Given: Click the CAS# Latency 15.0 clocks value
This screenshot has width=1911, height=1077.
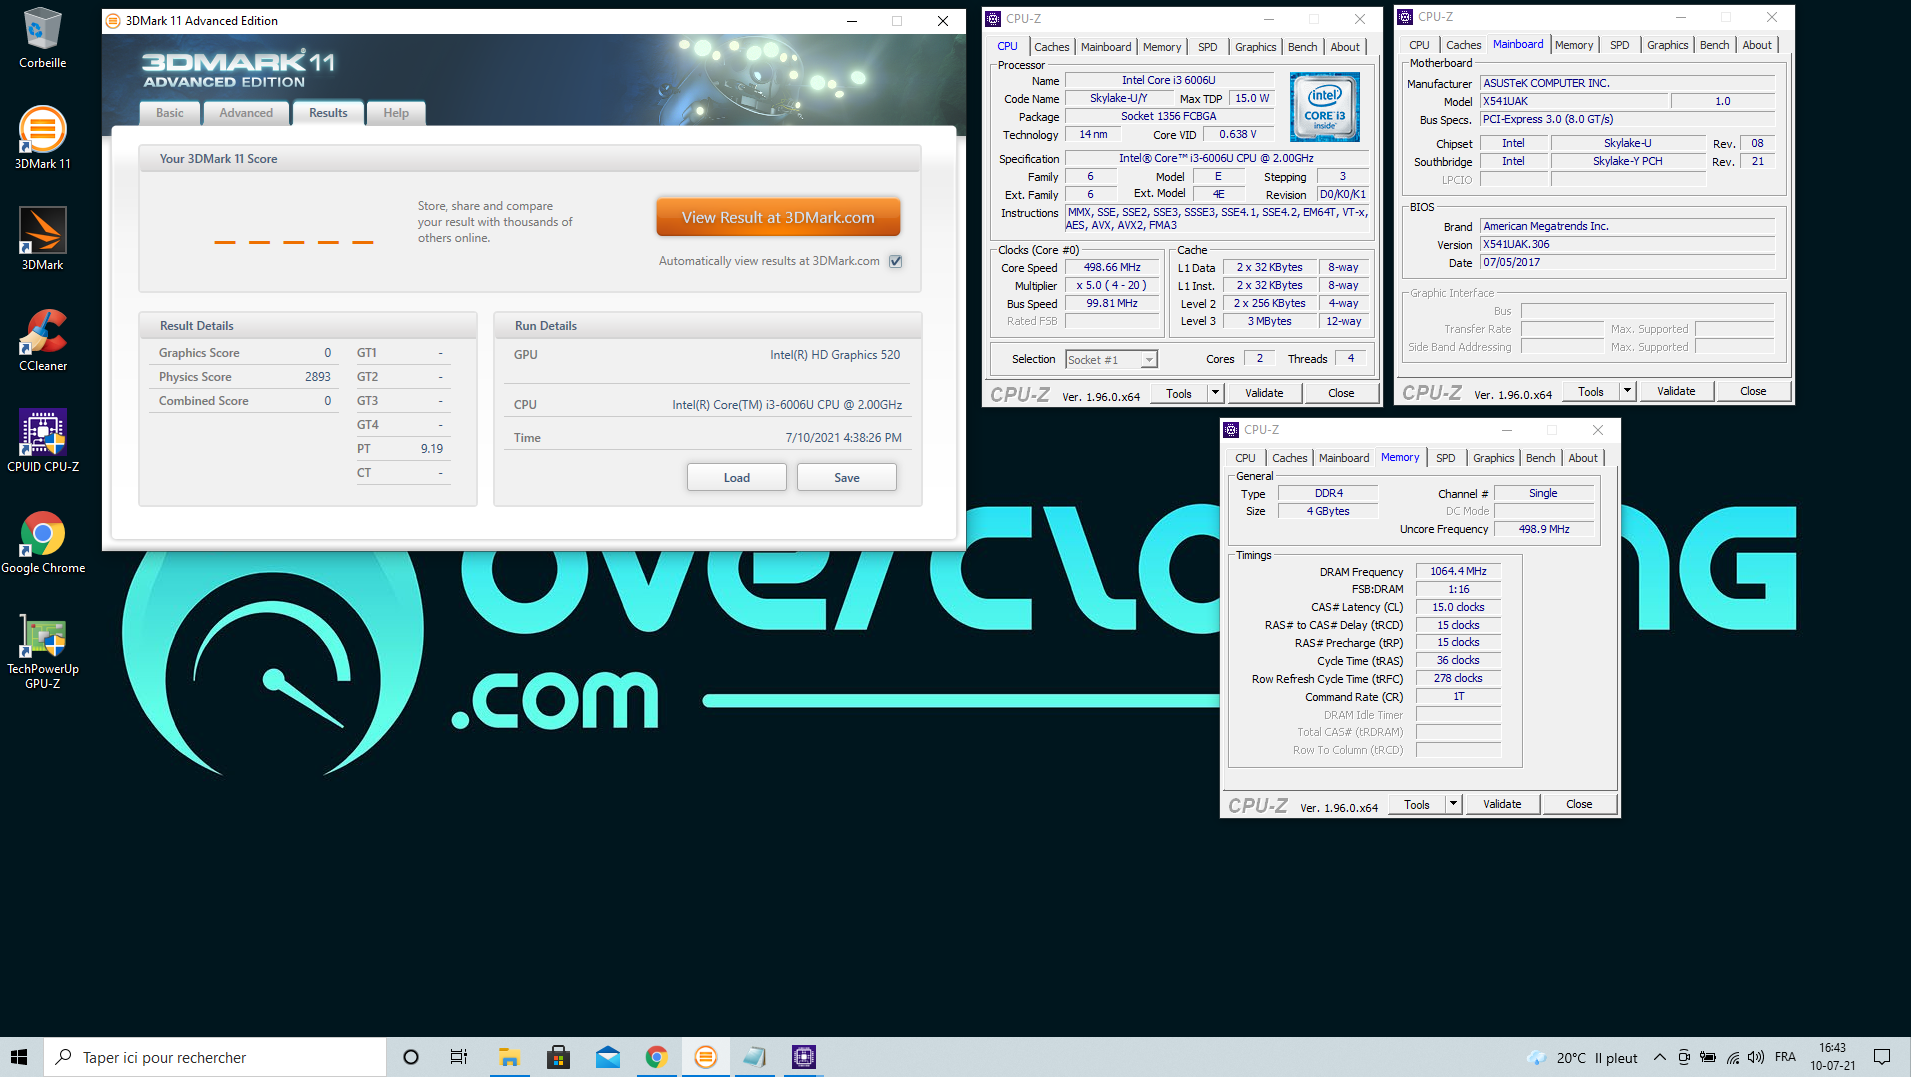Looking at the screenshot, I should click(x=1458, y=607).
